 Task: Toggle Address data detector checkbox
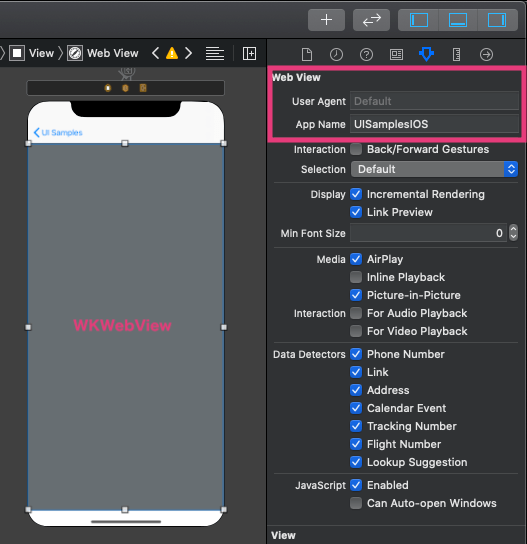(356, 390)
